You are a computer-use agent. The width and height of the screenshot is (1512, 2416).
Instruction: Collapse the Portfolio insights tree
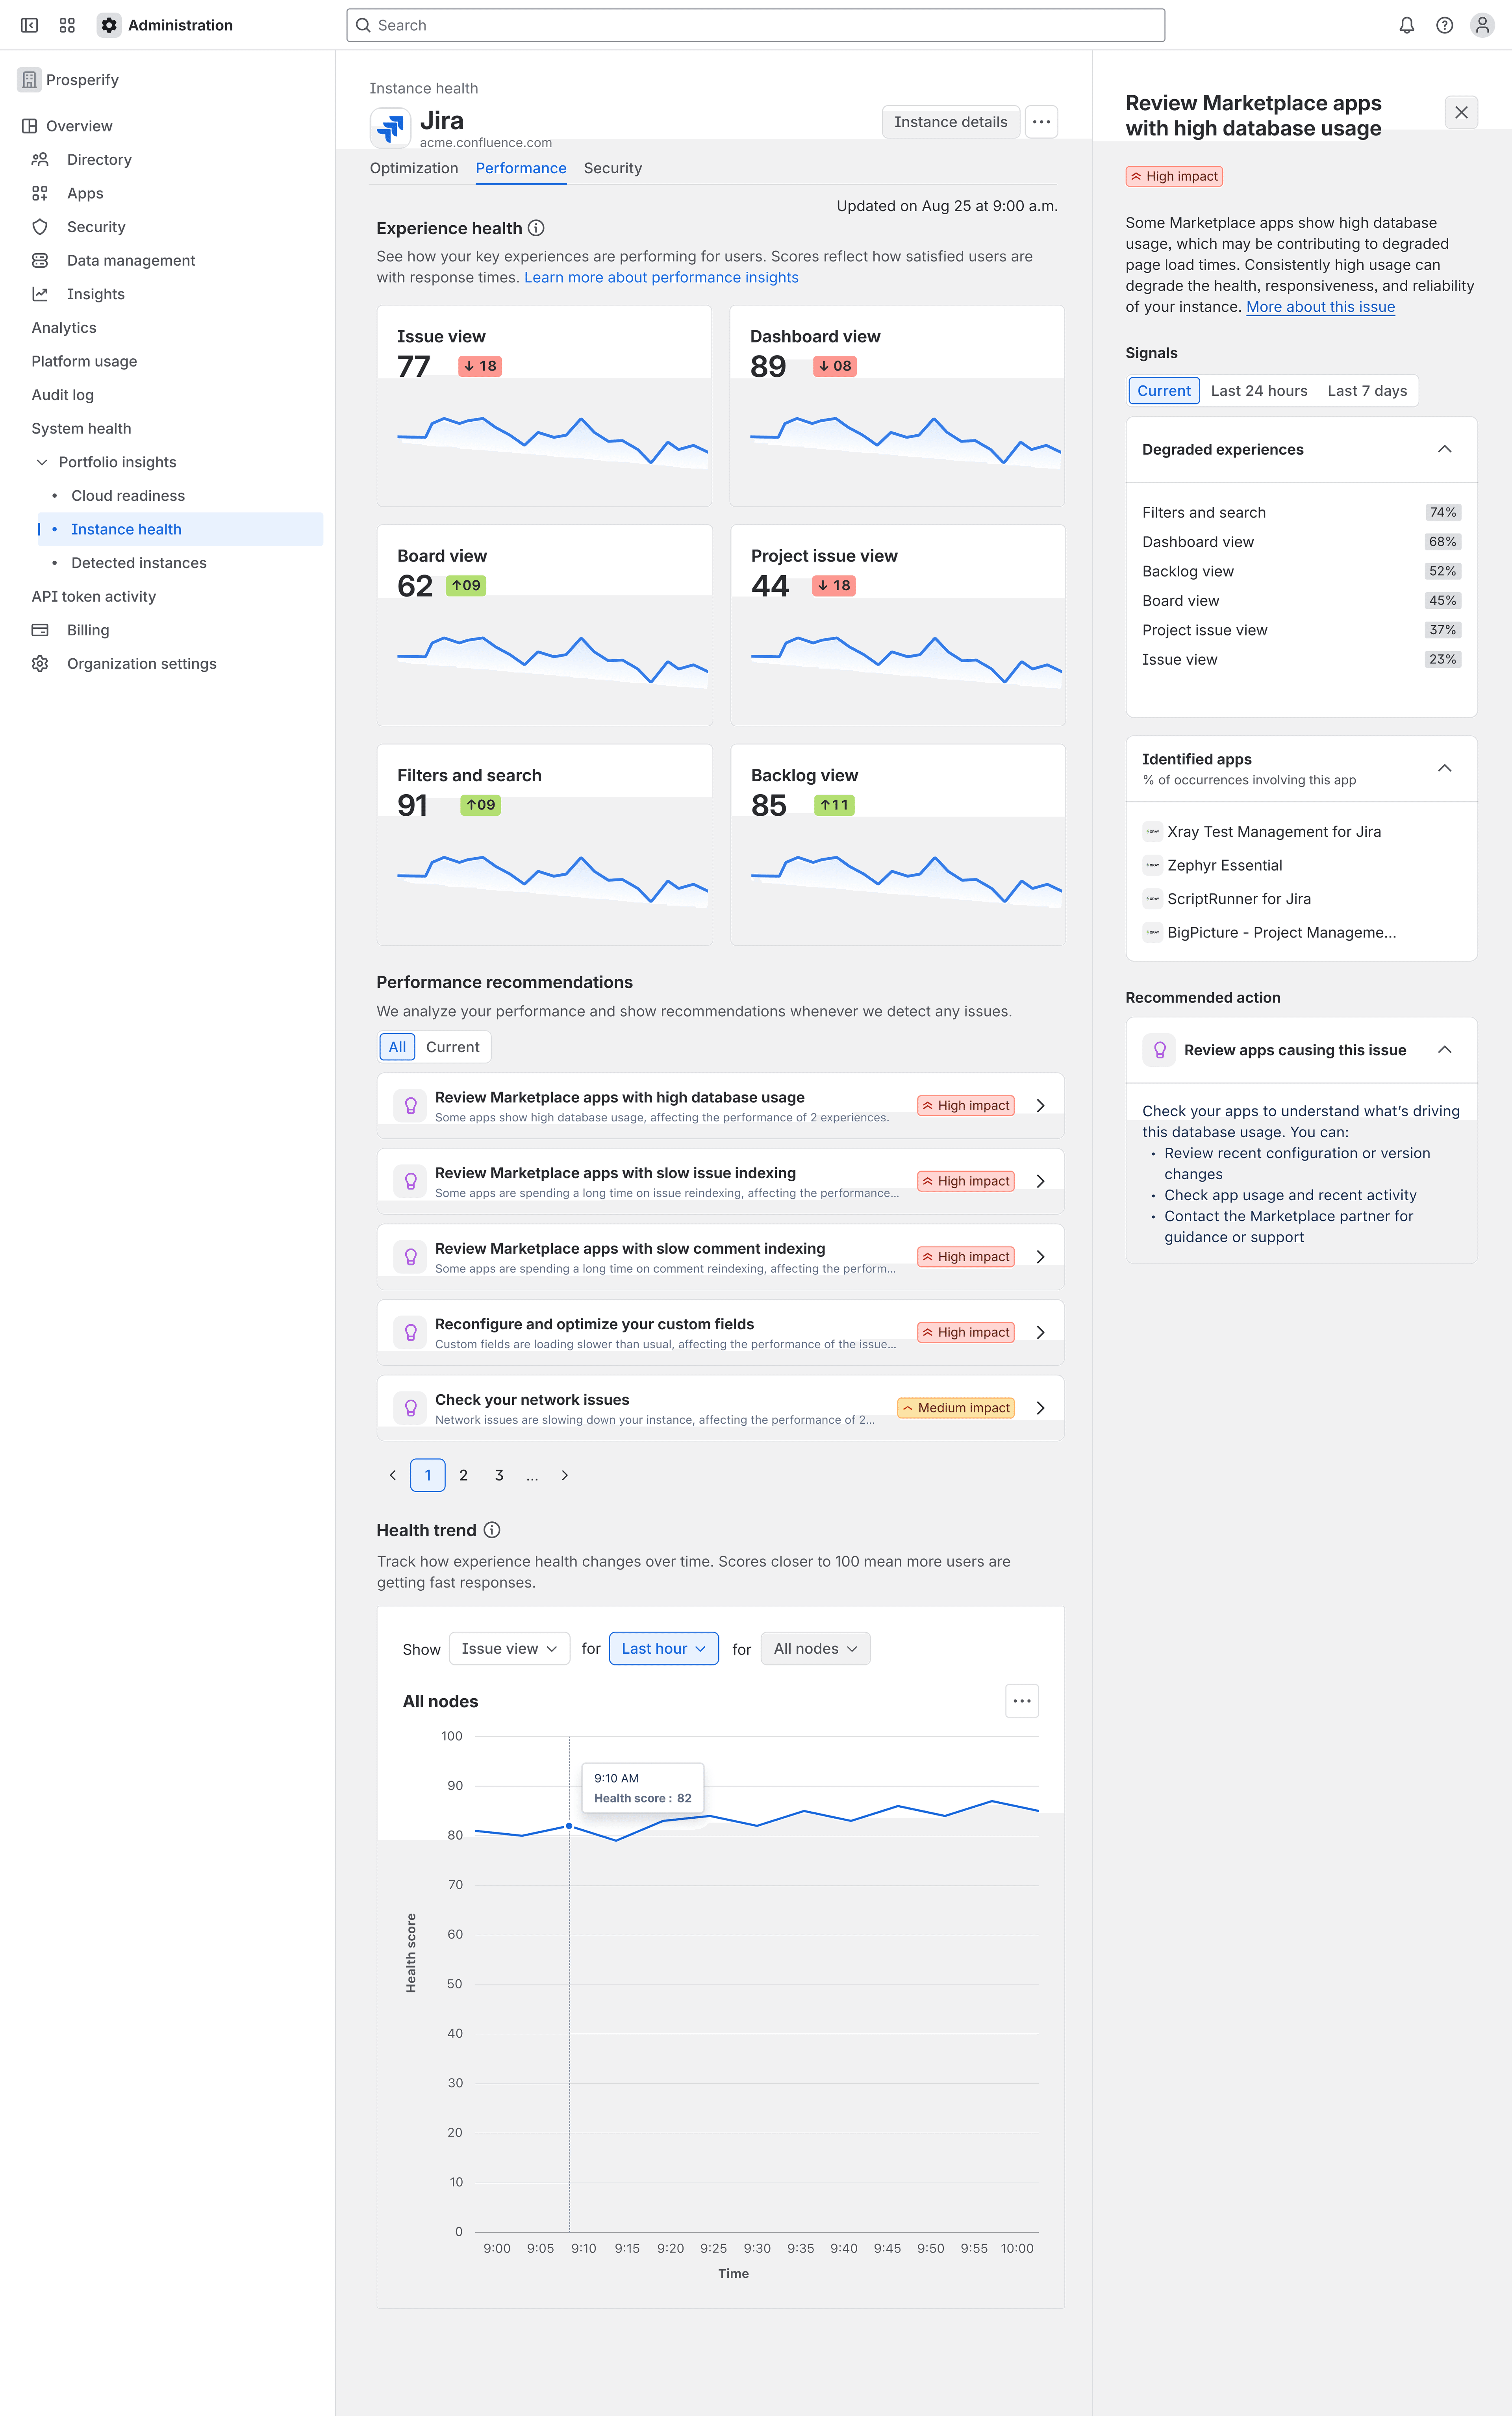pyautogui.click(x=42, y=462)
